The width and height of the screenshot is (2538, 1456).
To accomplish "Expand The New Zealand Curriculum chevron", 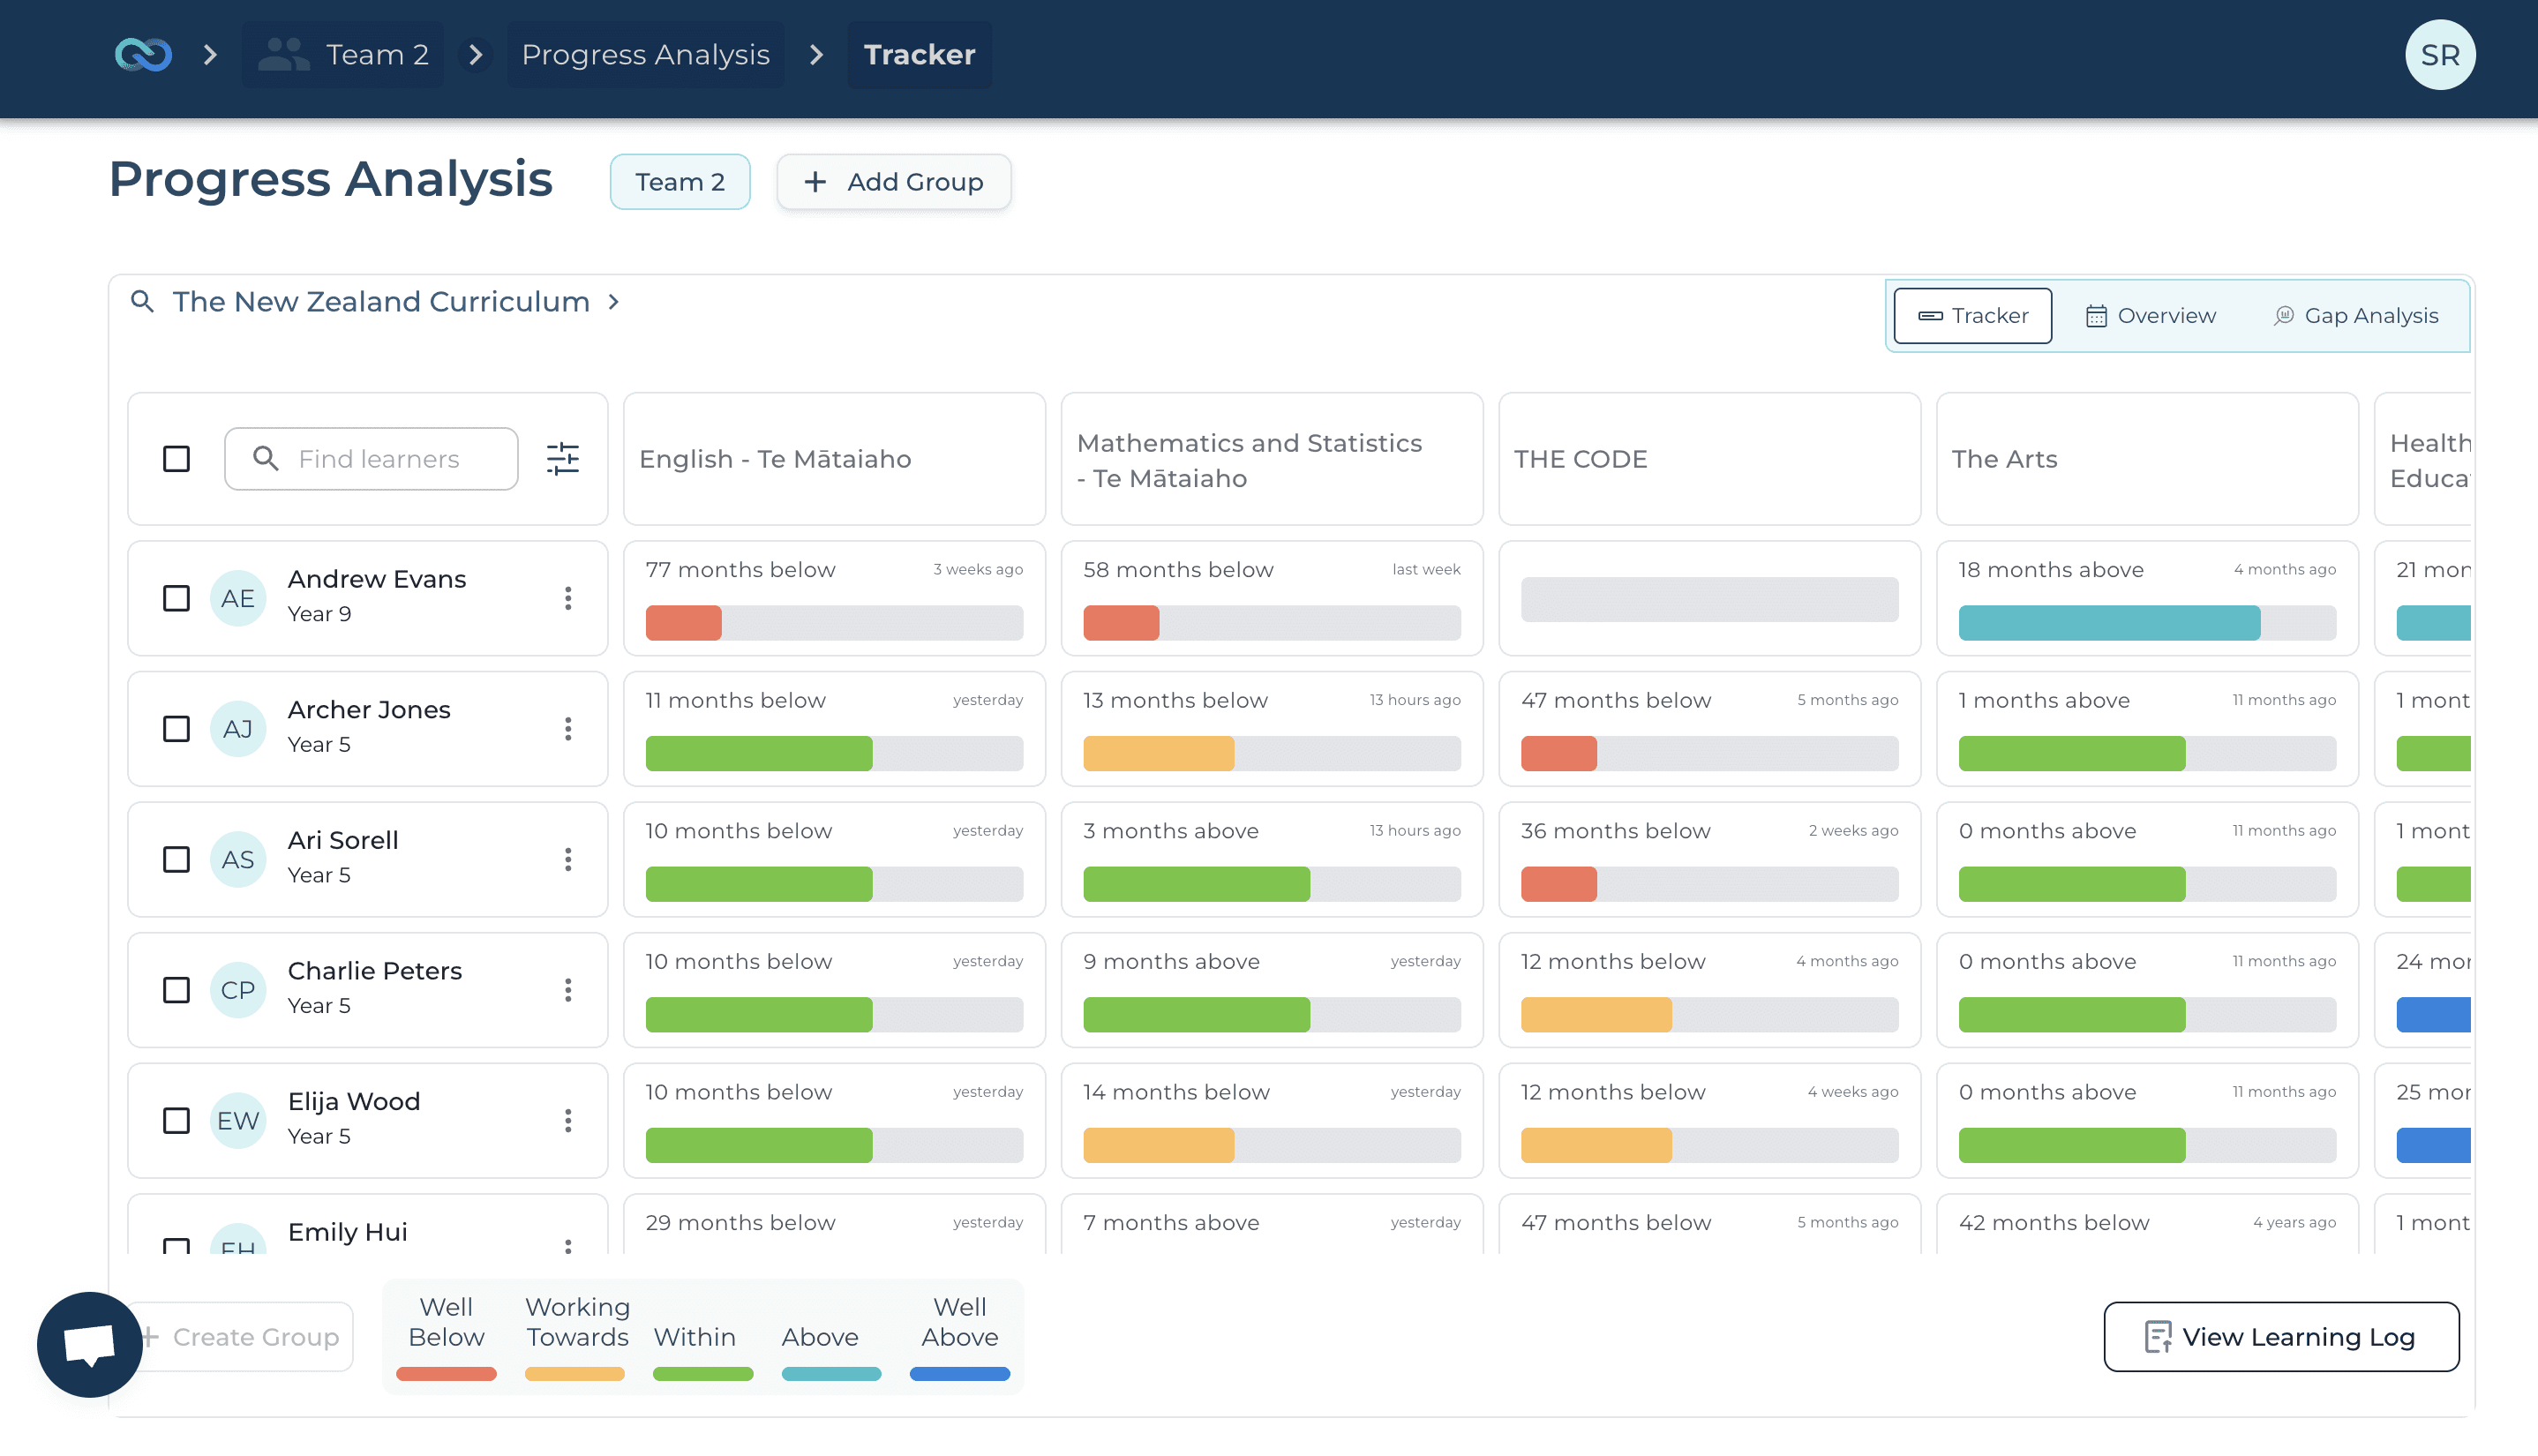I will (x=614, y=301).
